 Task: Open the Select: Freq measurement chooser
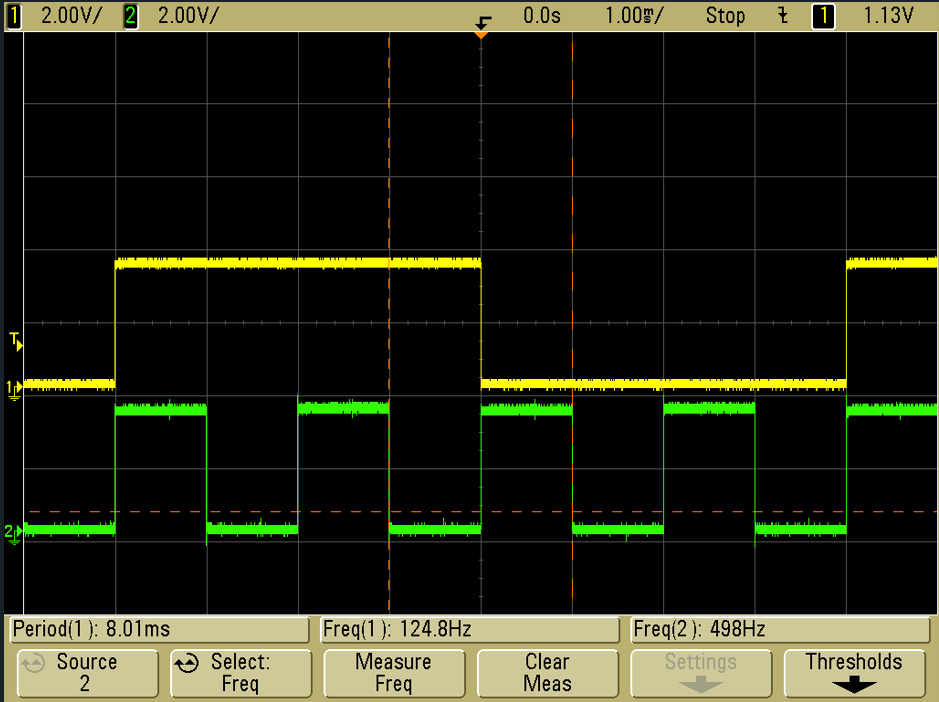(x=239, y=673)
